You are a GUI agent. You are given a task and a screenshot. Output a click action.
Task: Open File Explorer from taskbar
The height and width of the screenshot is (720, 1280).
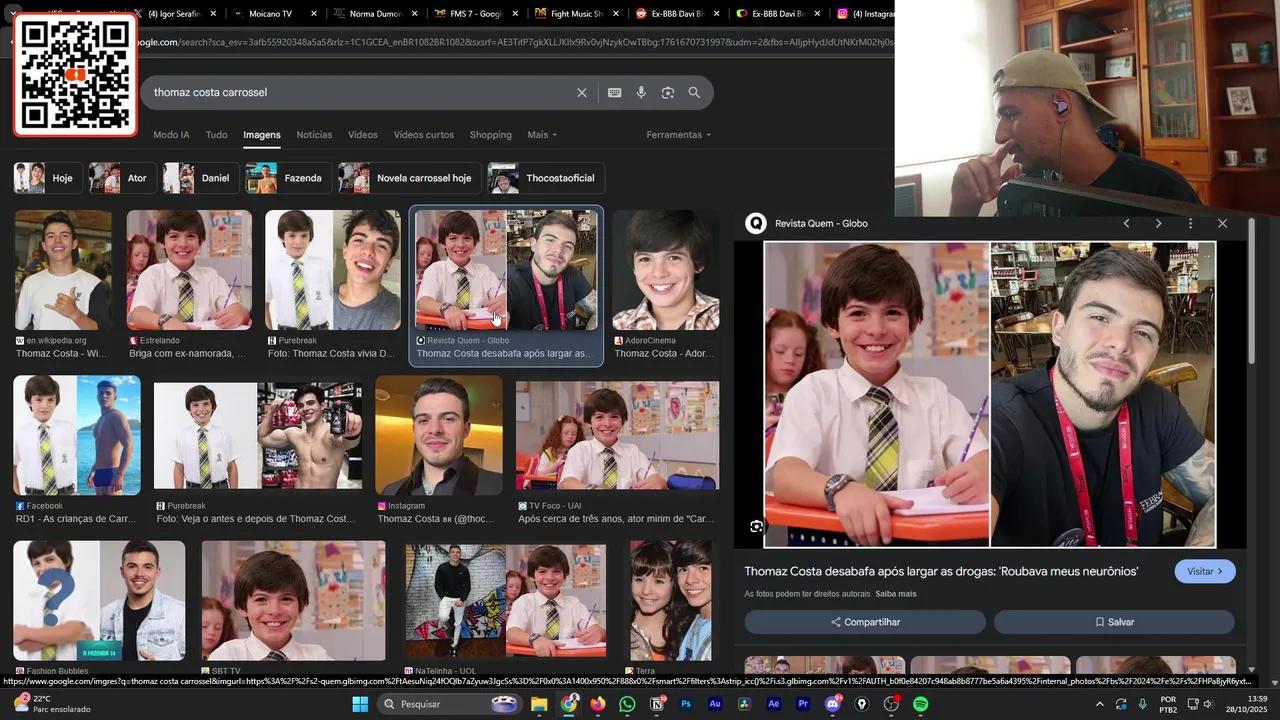(540, 704)
